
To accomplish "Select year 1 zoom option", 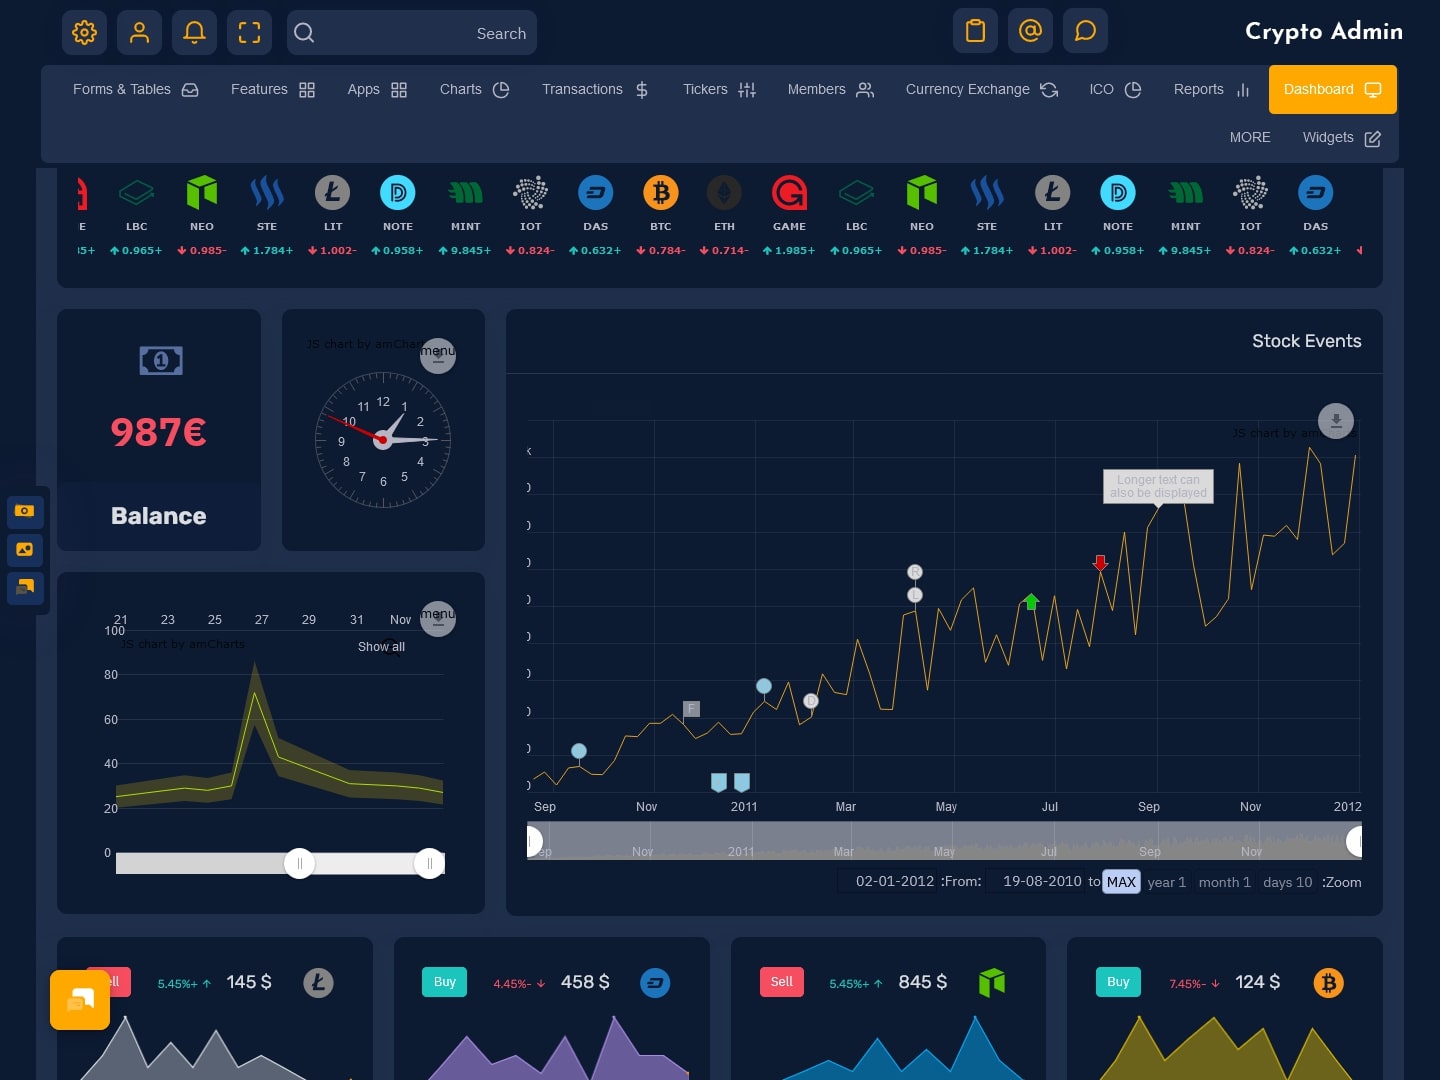I will pyautogui.click(x=1166, y=882).
